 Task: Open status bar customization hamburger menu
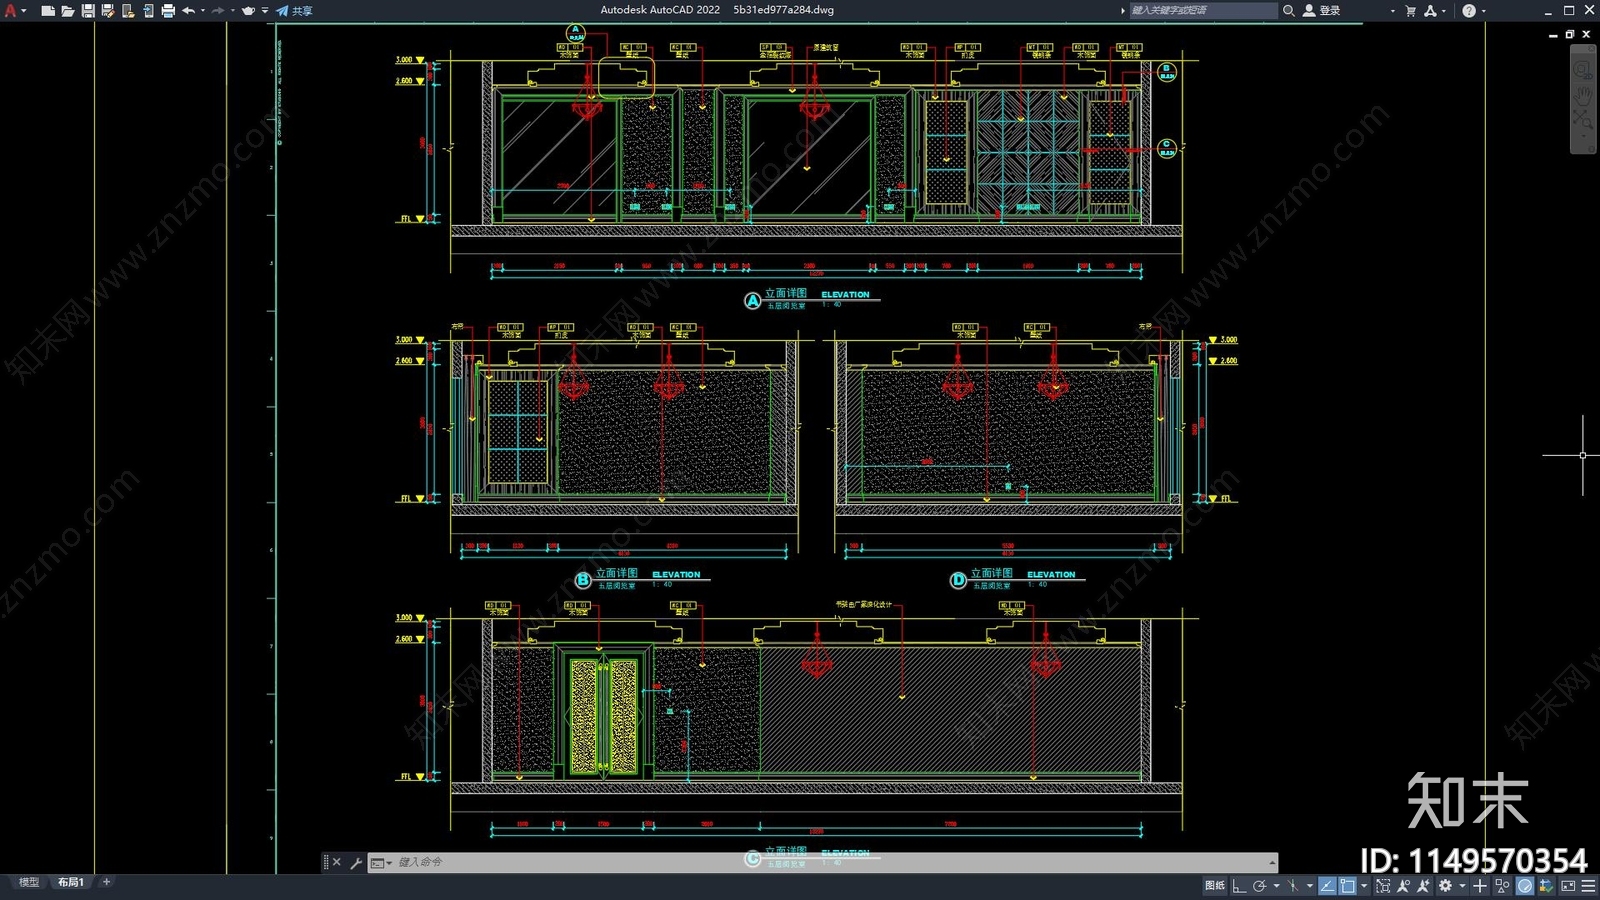click(x=1588, y=886)
